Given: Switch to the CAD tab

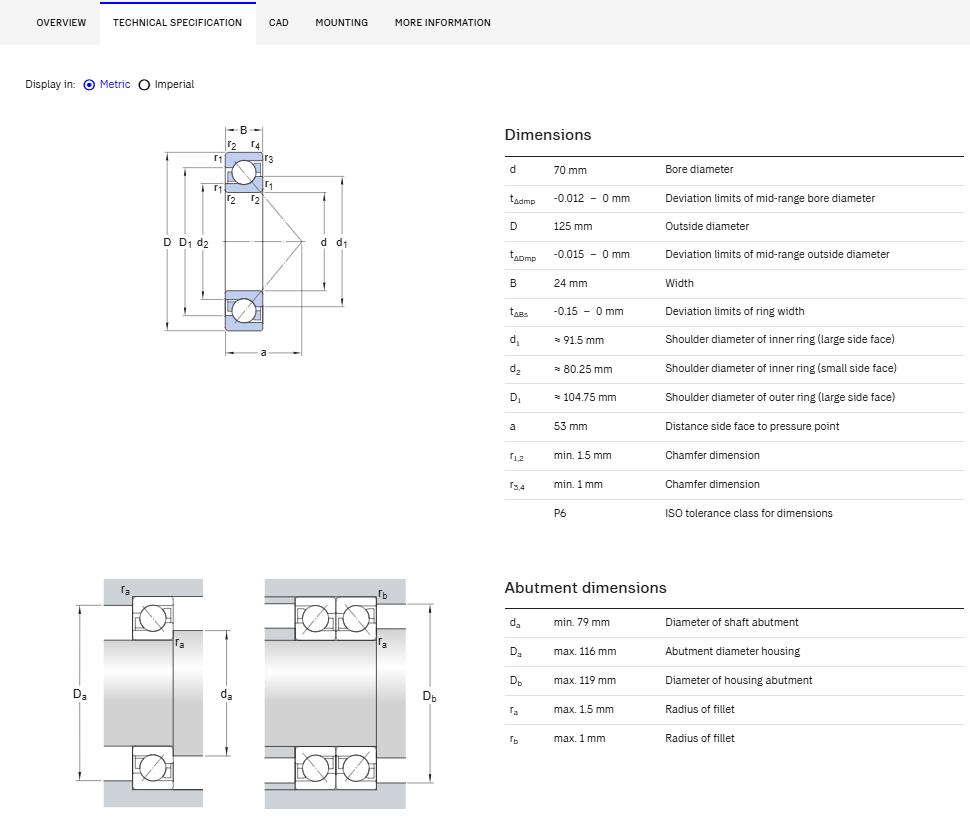Looking at the screenshot, I should click(278, 23).
